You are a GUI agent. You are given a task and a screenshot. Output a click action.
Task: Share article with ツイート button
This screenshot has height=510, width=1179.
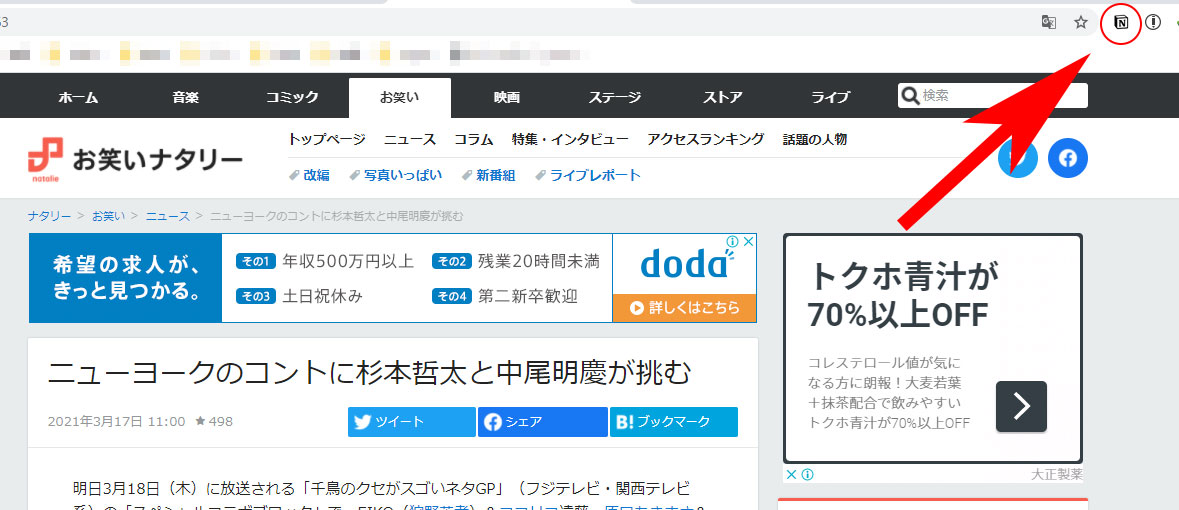click(411, 422)
